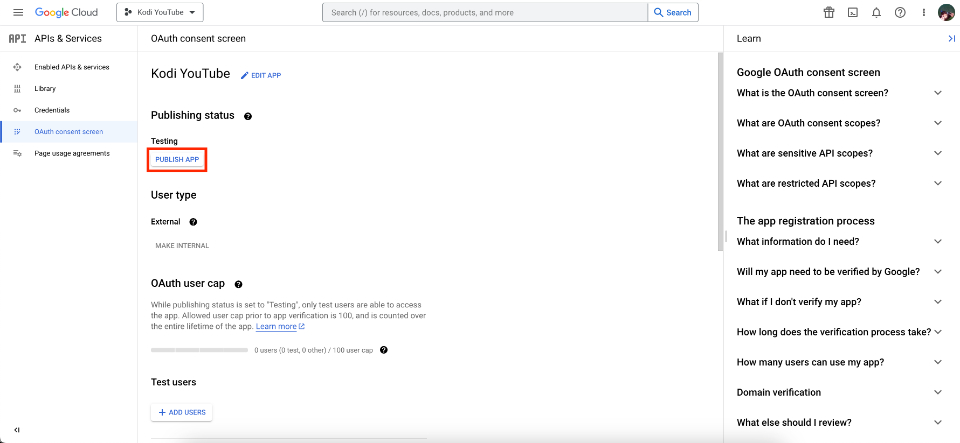Click EDIT APP next to Kodi YouTube
Viewport: 960px width, 443px height.
click(261, 75)
